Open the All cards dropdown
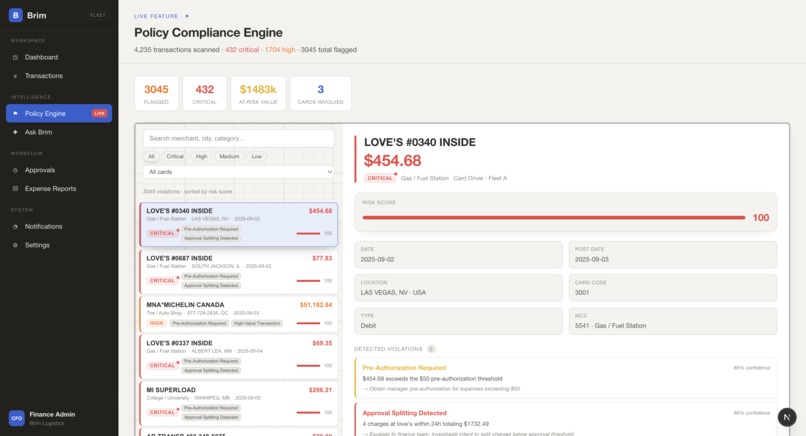Viewport: 806px width, 436px height. click(239, 172)
